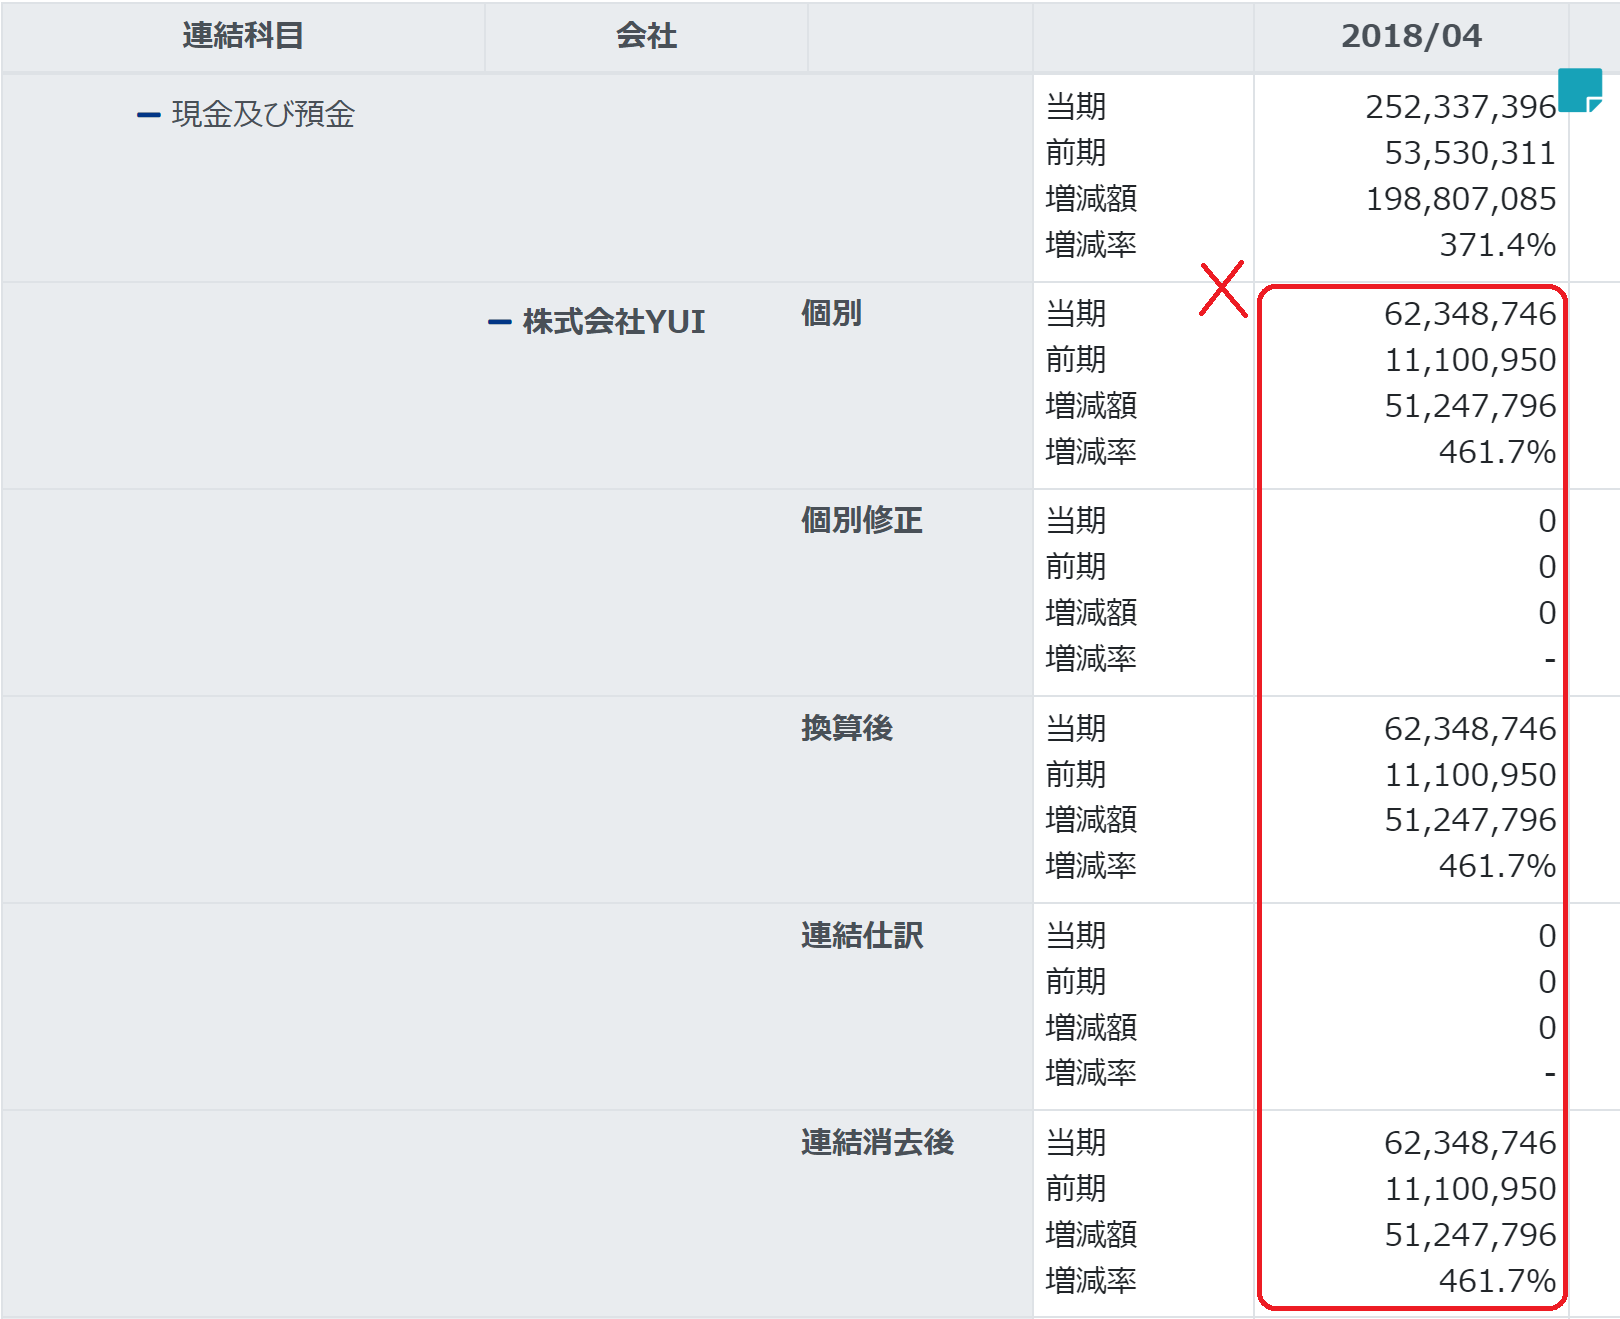The image size is (1620, 1319).
Task: Click the 現金及び預金 account name
Action: 263,115
